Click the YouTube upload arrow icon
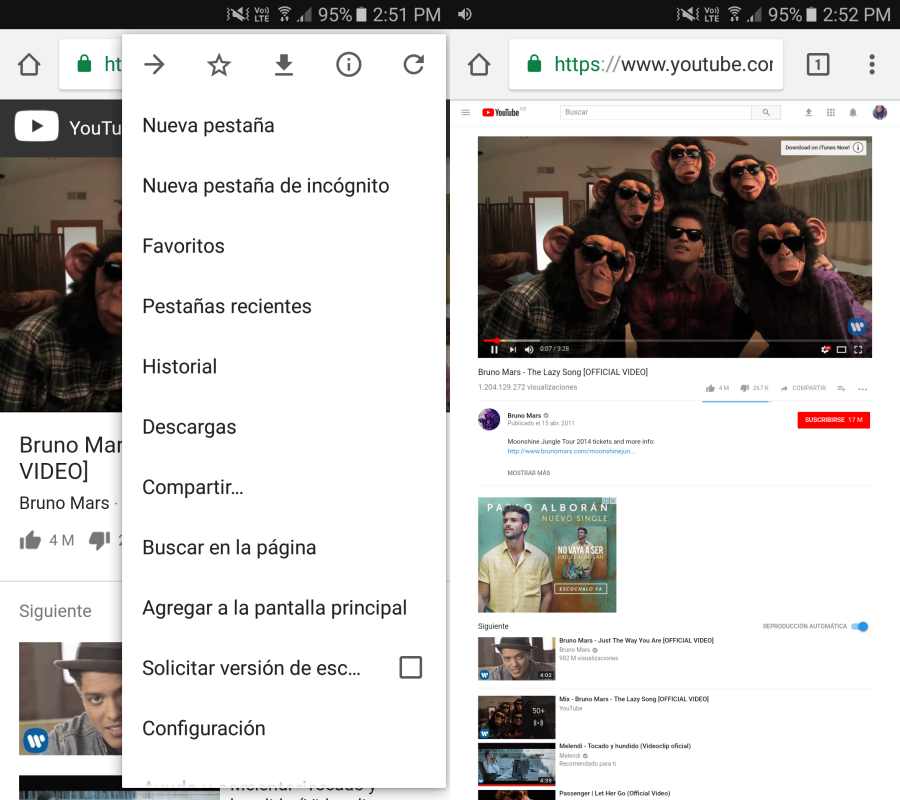 tap(808, 112)
